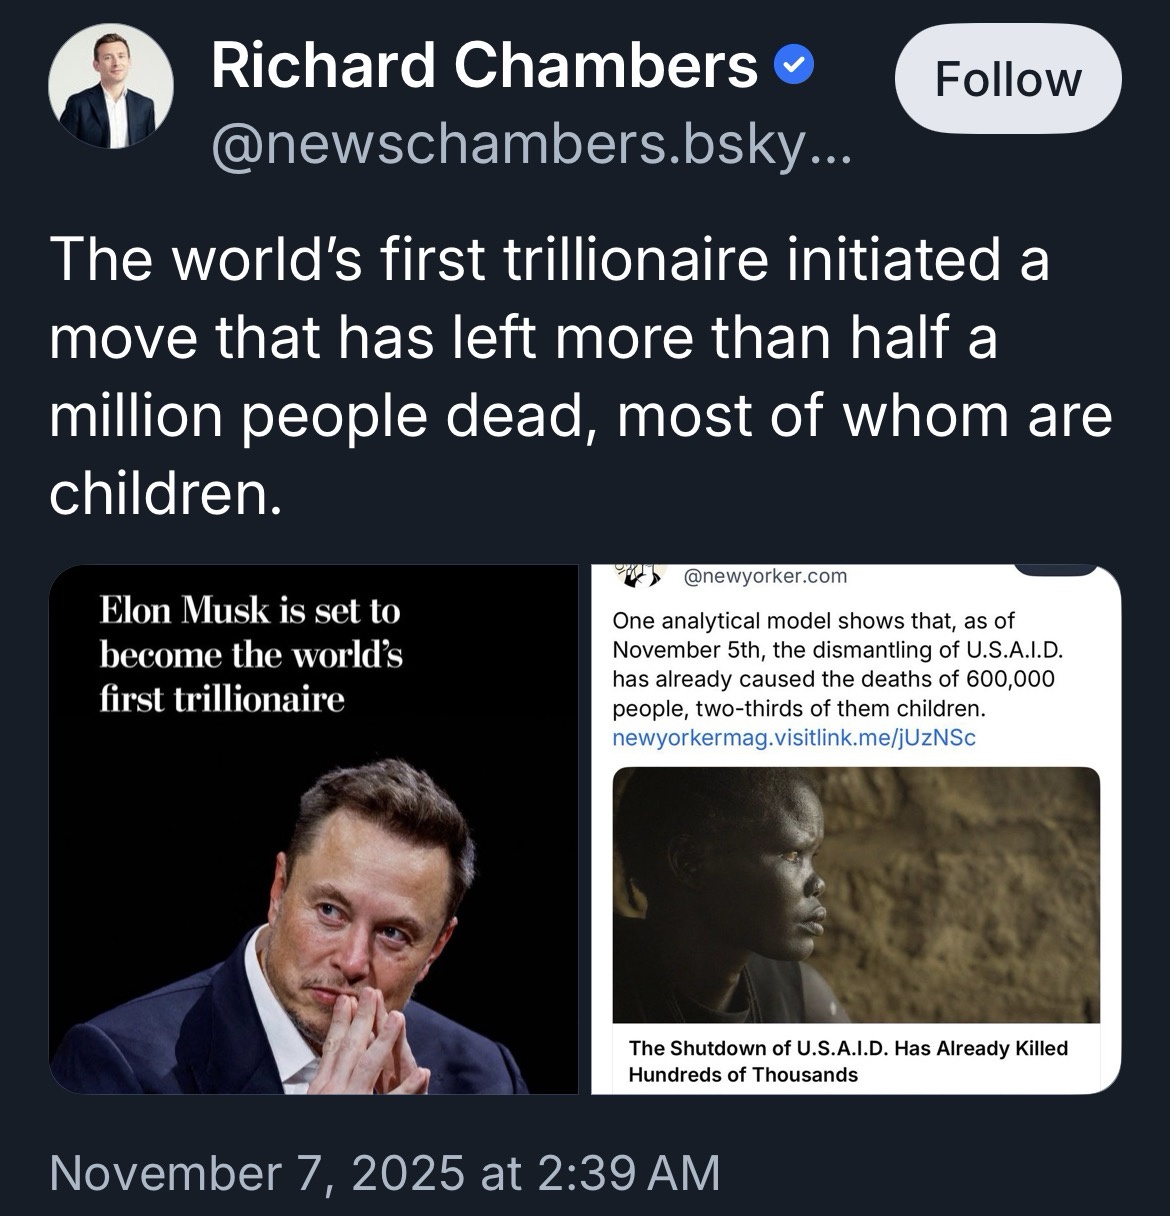Click the 2:39 AM time stamp
Viewport: 1170px width, 1216px height.
click(628, 1172)
